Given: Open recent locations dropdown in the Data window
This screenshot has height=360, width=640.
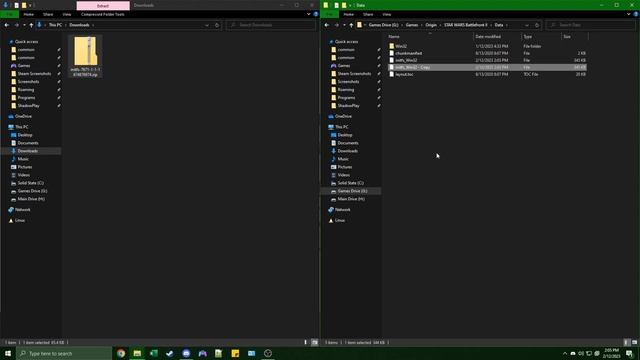Looking at the screenshot, I should pyautogui.click(x=344, y=25).
